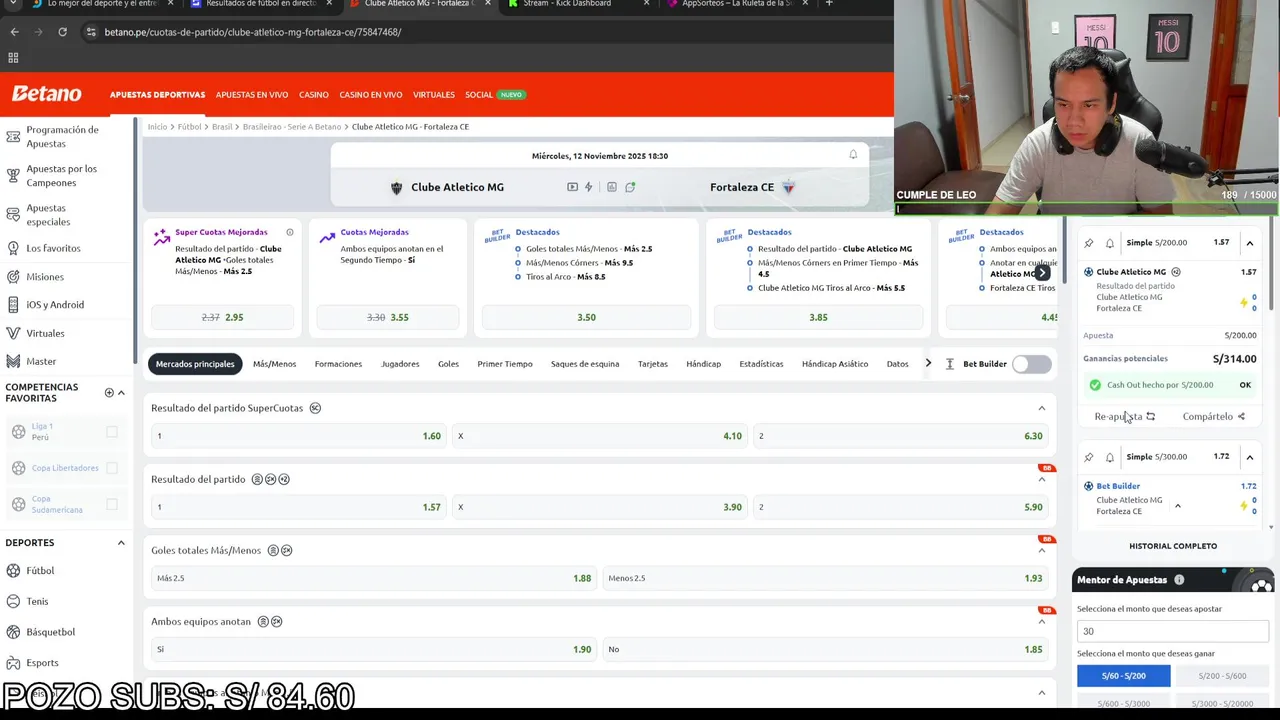Check the Copa Sudamericana favorite checkbox
The width and height of the screenshot is (1280, 720).
coord(112,504)
